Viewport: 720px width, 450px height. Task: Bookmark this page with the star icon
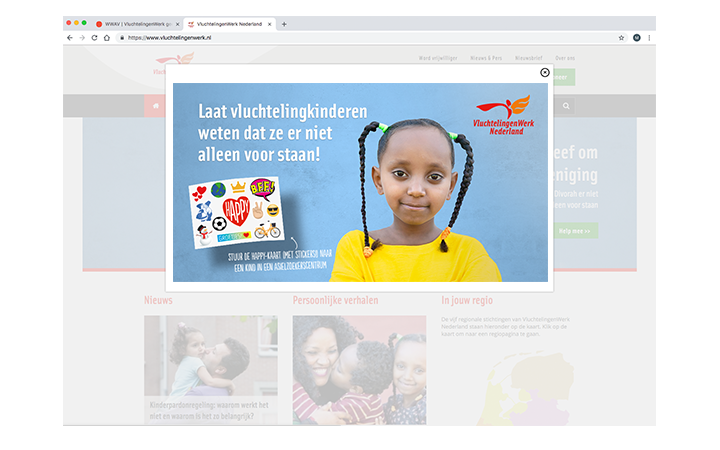[x=621, y=38]
